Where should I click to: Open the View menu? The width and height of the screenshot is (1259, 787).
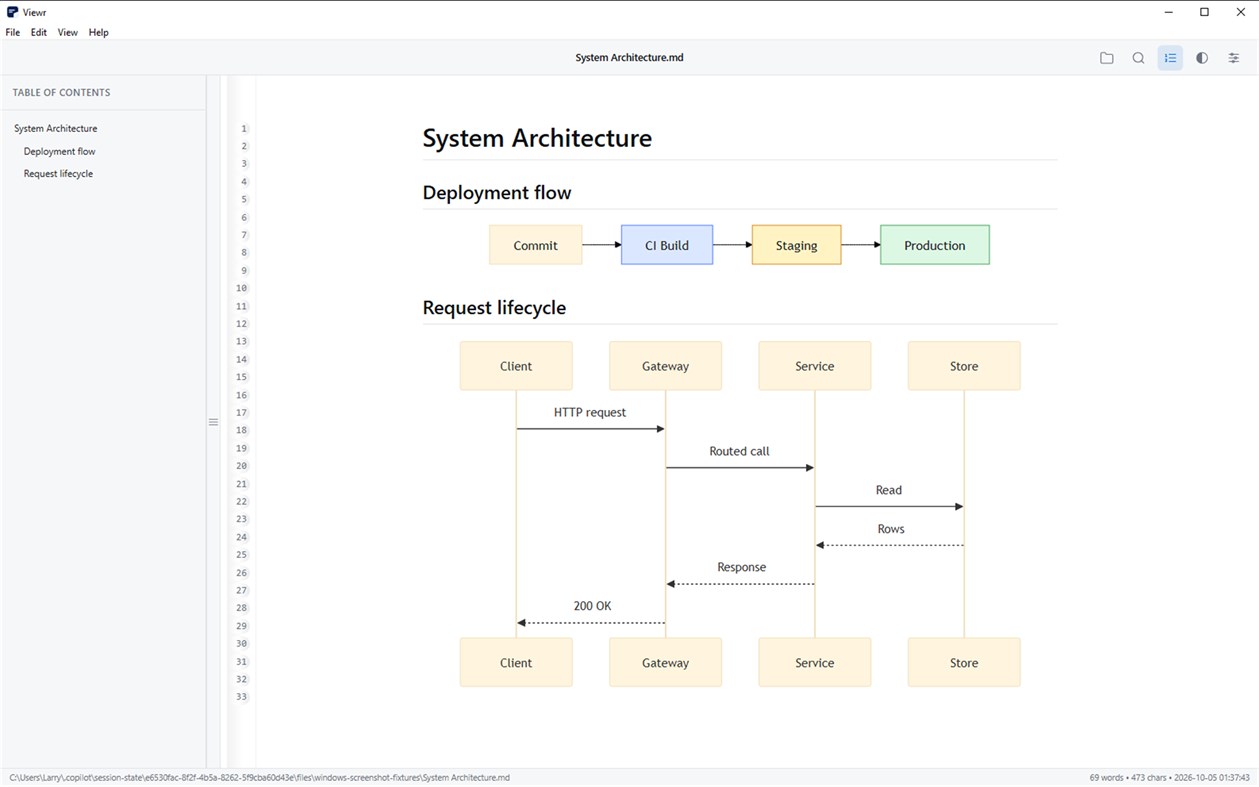click(x=67, y=32)
